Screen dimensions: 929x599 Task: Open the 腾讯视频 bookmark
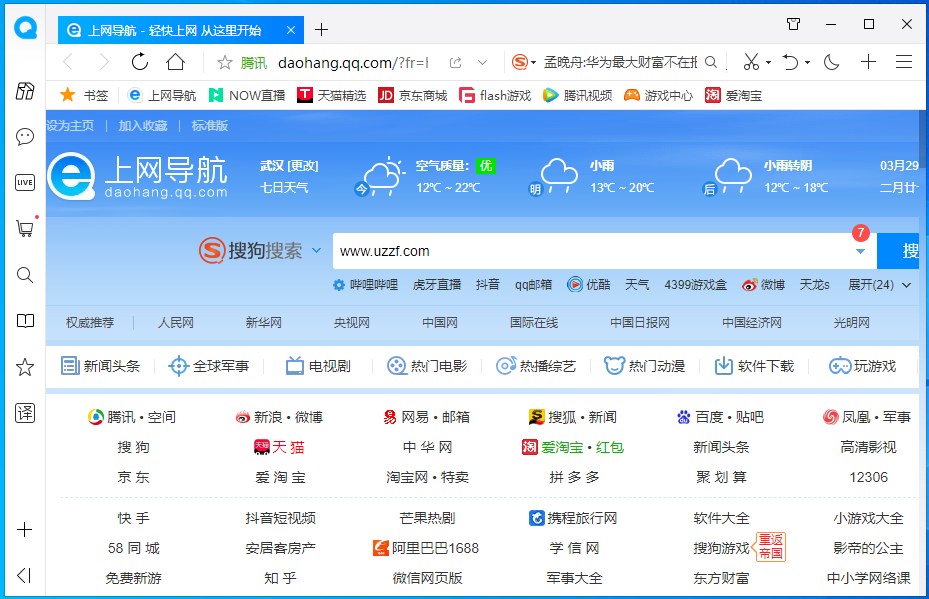(578, 95)
